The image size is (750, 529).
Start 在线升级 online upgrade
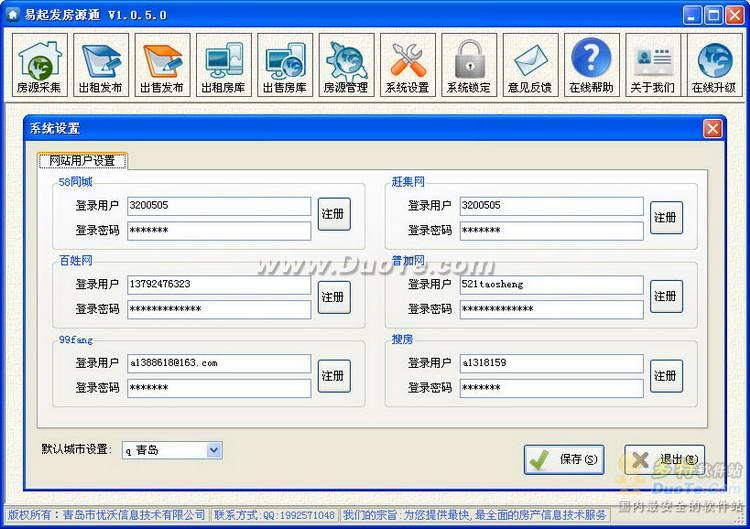coord(715,66)
